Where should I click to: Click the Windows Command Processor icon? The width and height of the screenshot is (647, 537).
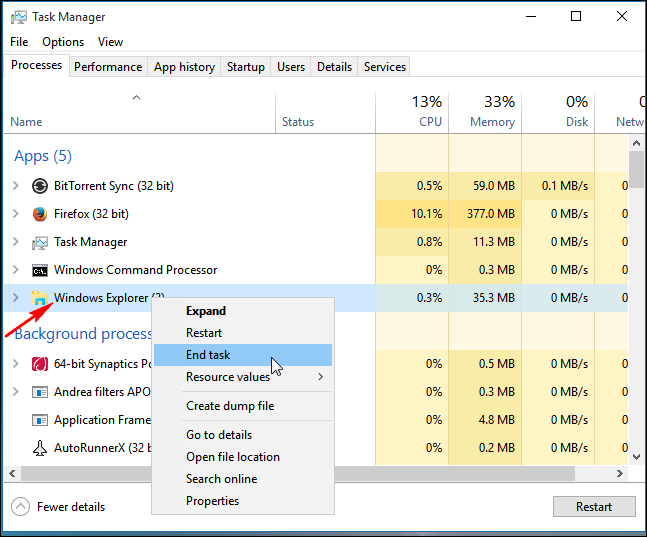[40, 270]
